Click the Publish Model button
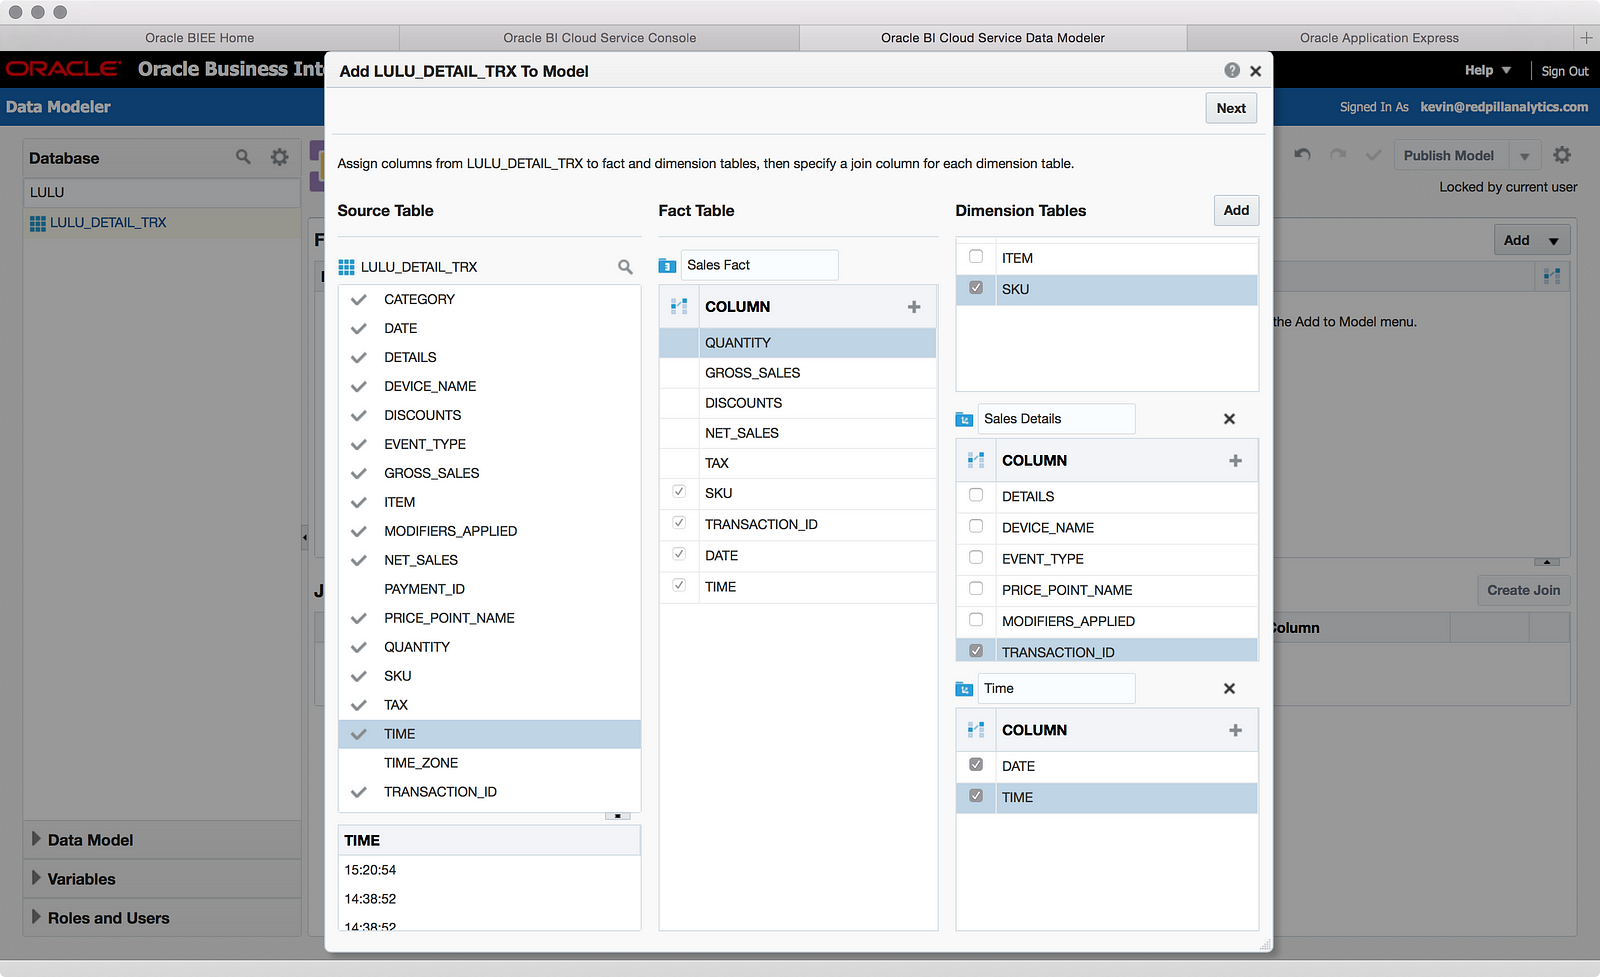Image resolution: width=1600 pixels, height=977 pixels. coord(1449,156)
